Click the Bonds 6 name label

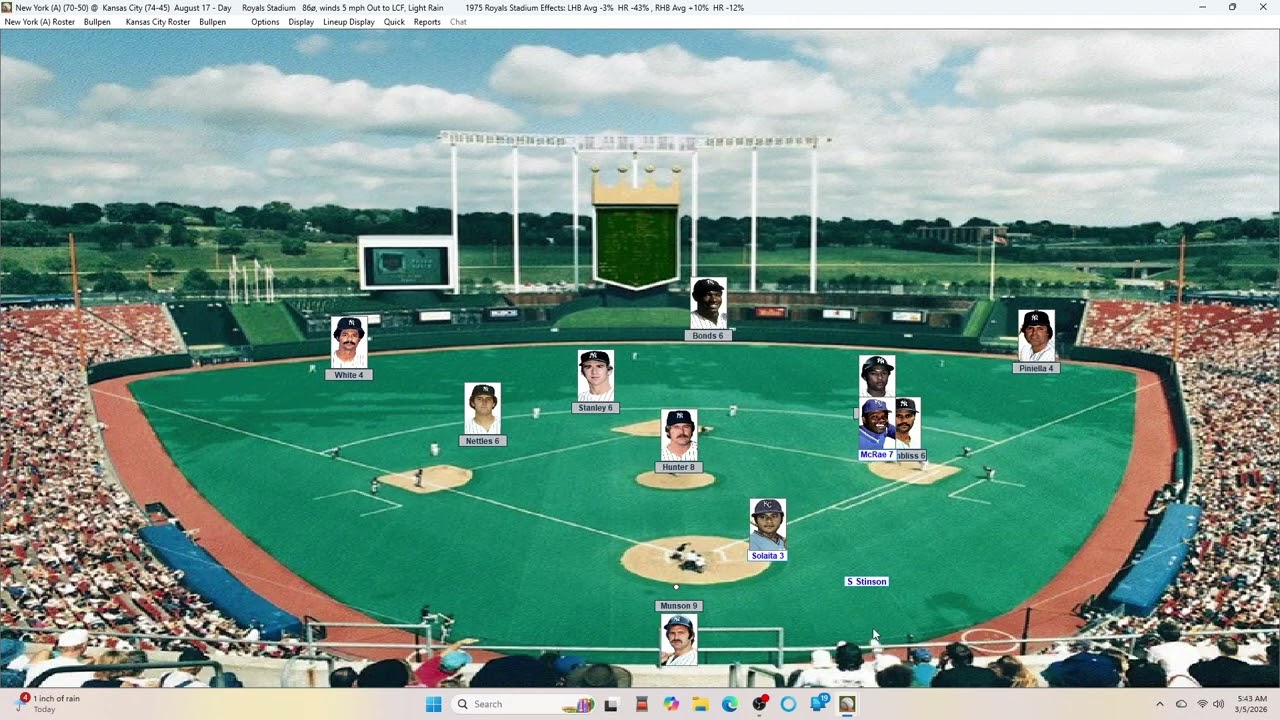[708, 336]
